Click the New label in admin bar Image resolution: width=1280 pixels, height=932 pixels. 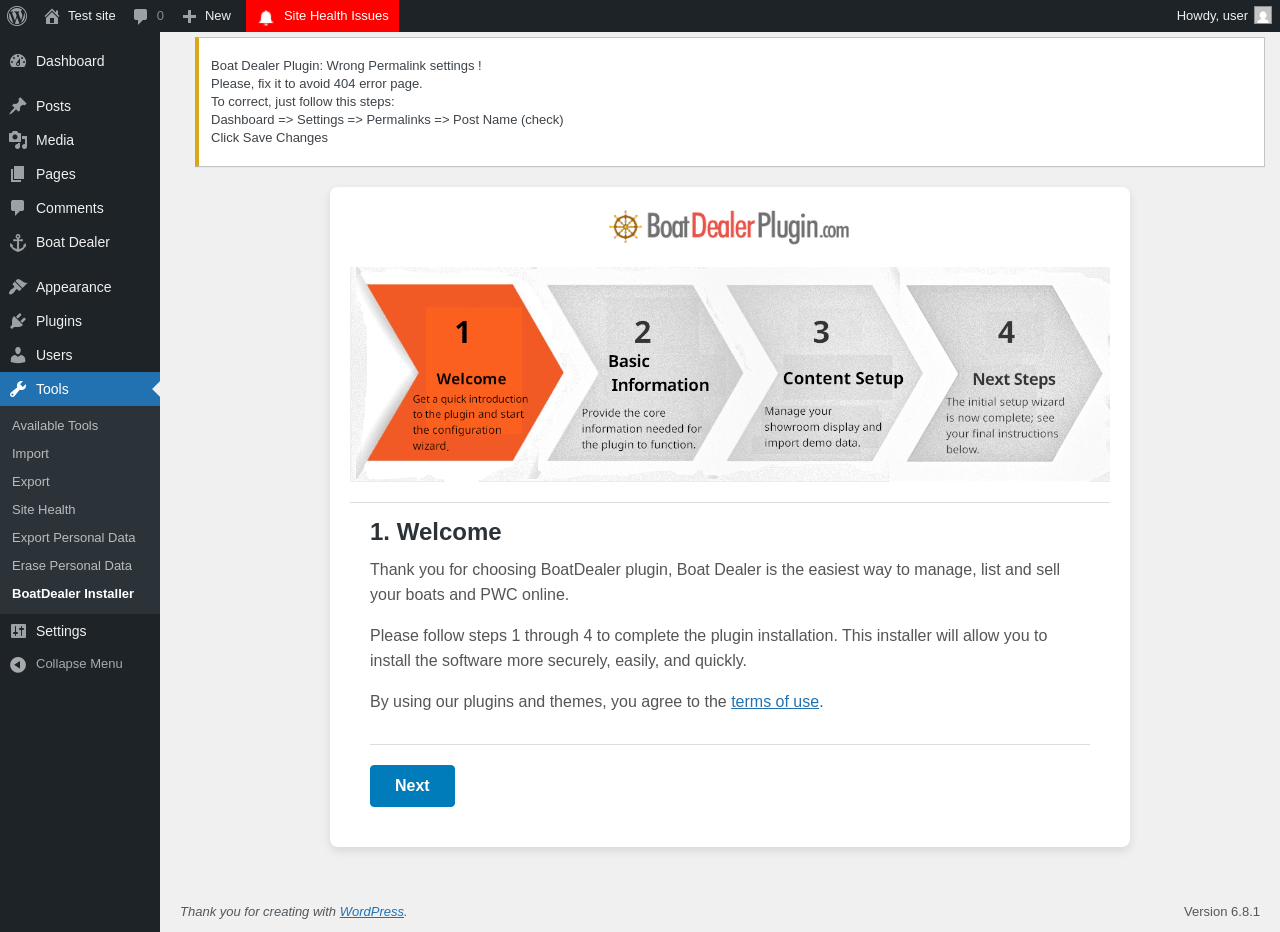click(218, 15)
